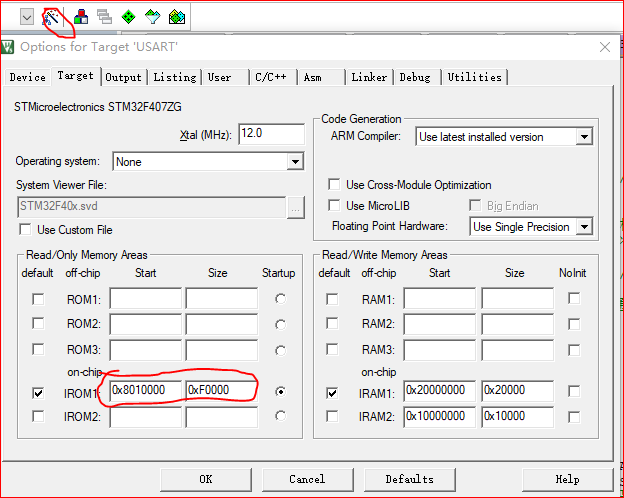Open the Output tab

click(x=123, y=77)
